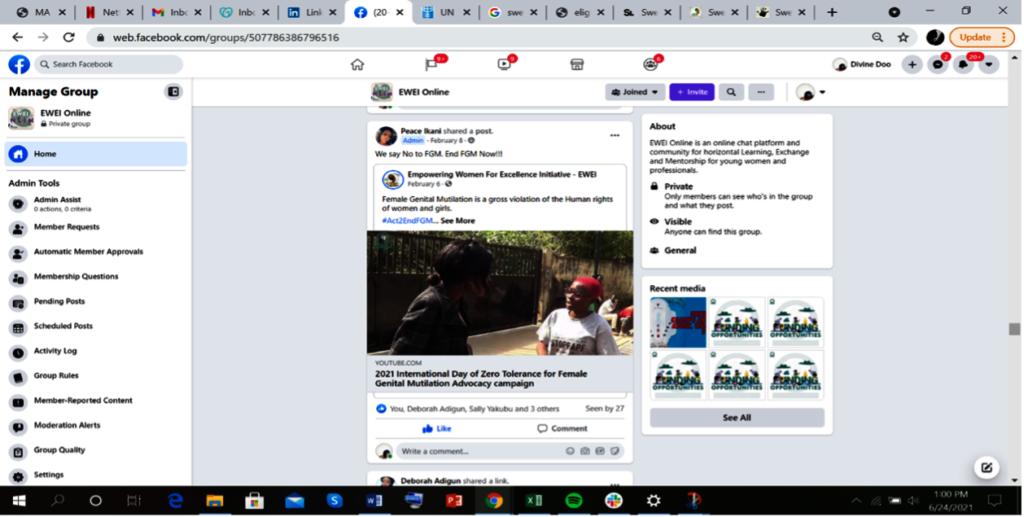Open Empowering Women For Excellence Initiative page

coord(502,174)
